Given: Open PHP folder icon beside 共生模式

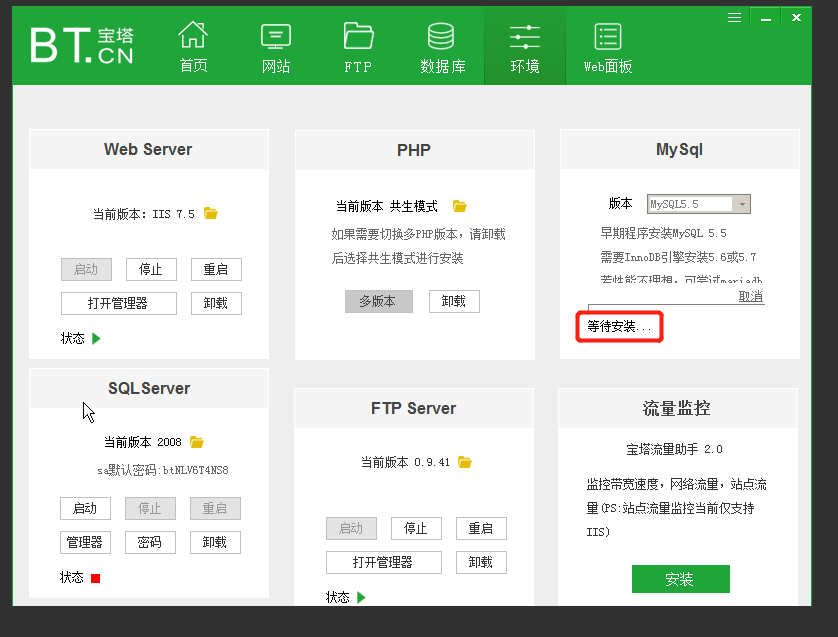Looking at the screenshot, I should coord(460,206).
